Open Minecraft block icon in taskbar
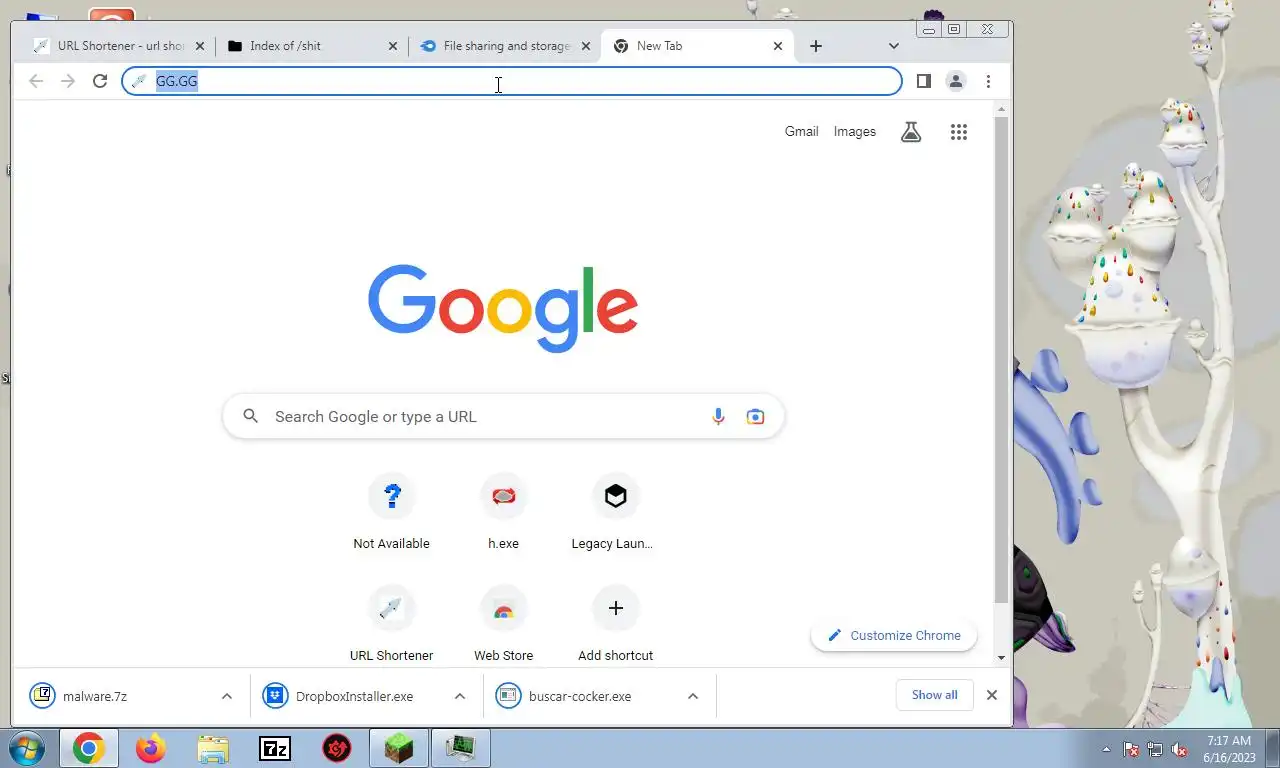The width and height of the screenshot is (1280, 768). click(x=399, y=748)
